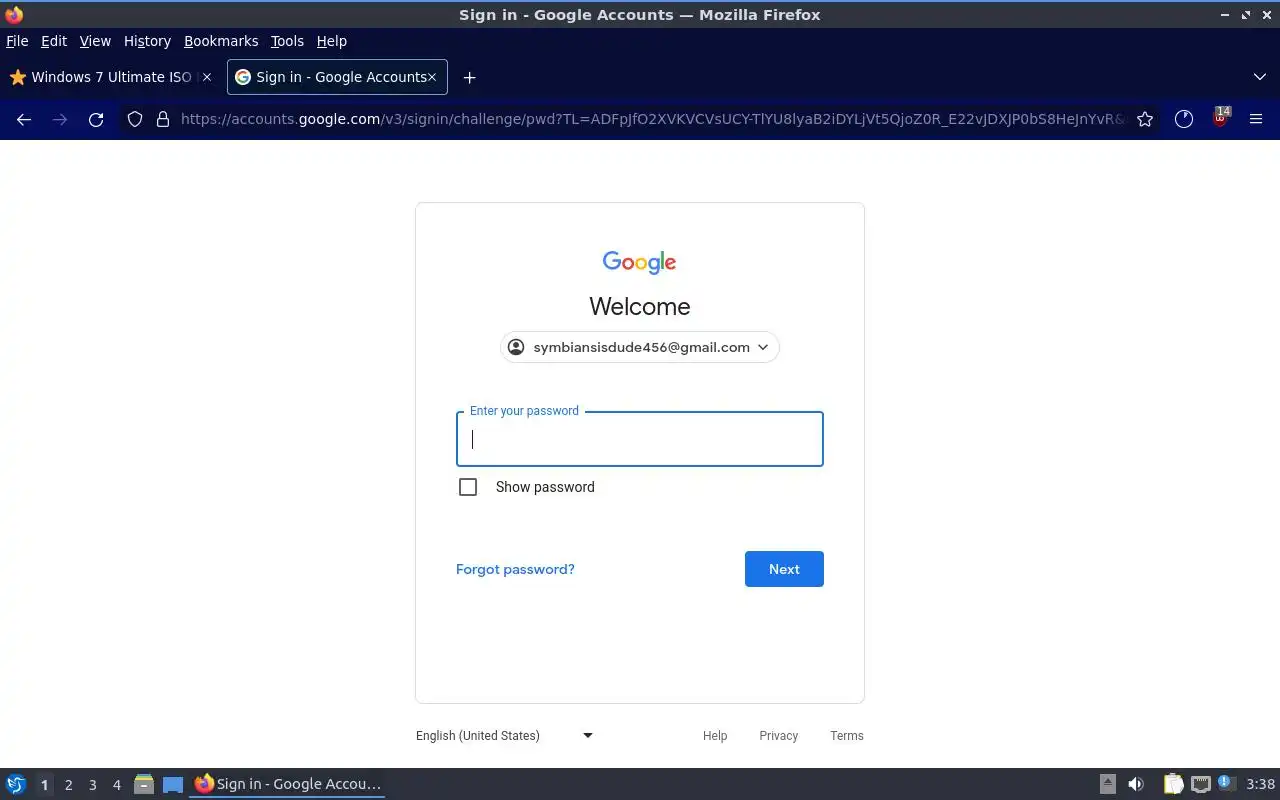
Task: Open the File menu
Action: coord(17,41)
